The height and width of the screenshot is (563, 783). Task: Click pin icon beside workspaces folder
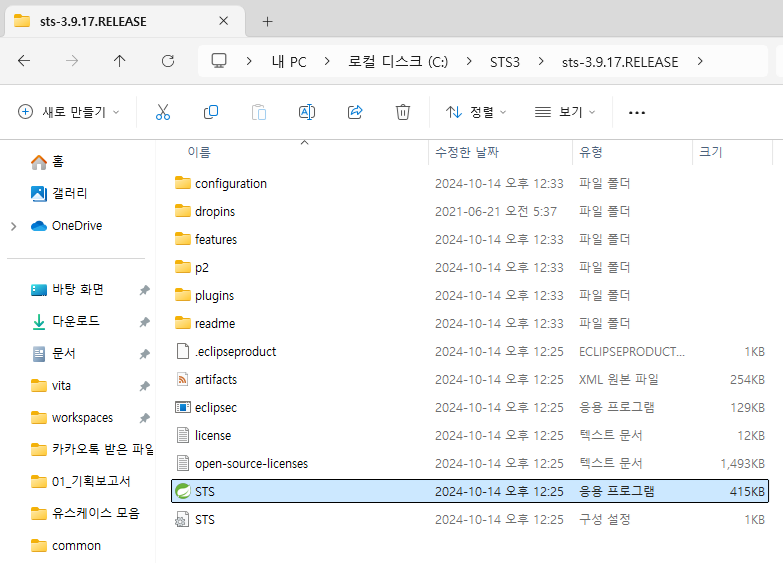pyautogui.click(x=144, y=418)
